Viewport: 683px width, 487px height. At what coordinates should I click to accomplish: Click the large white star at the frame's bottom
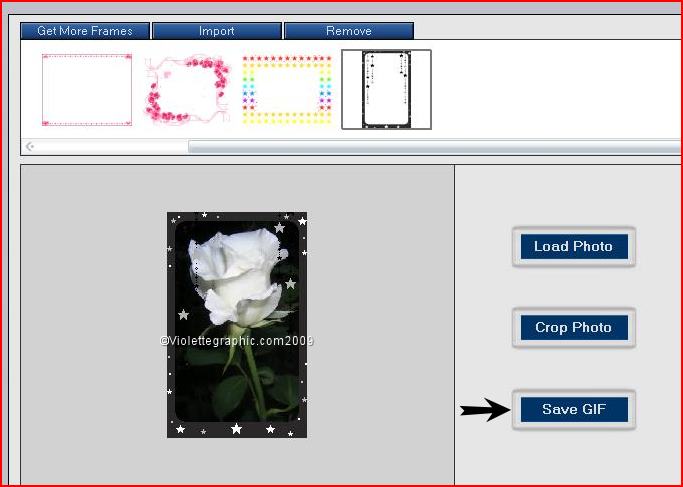pyautogui.click(x=236, y=429)
